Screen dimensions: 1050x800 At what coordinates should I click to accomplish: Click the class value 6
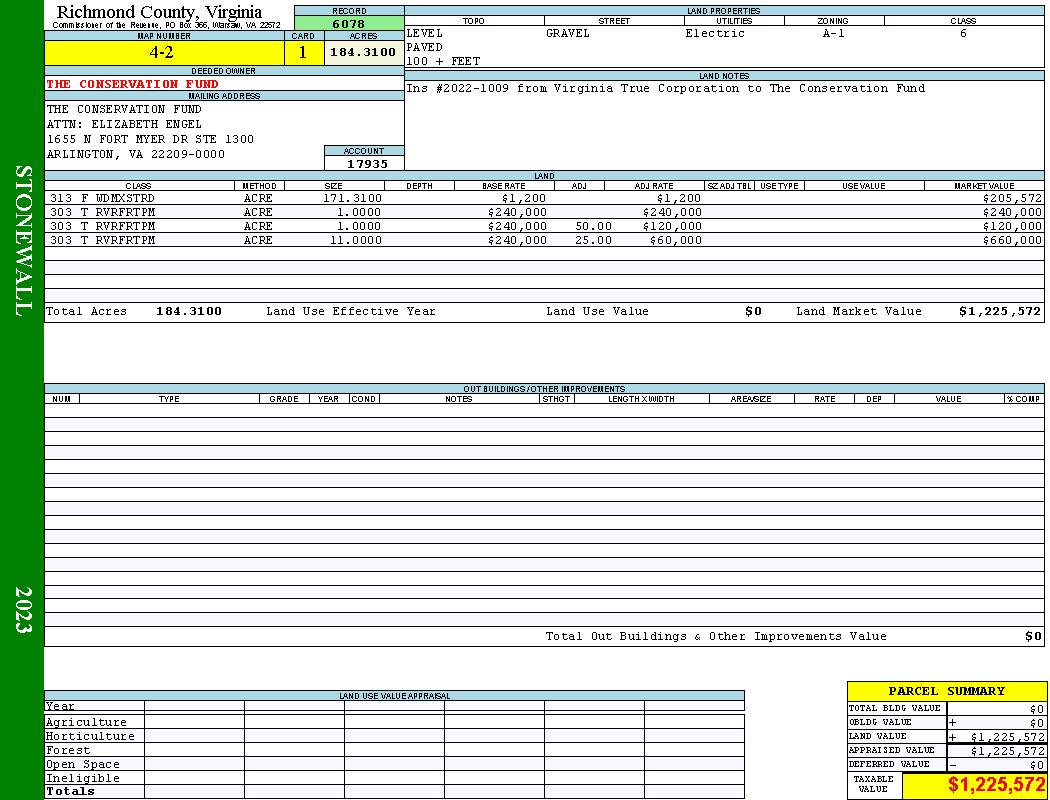click(x=963, y=33)
